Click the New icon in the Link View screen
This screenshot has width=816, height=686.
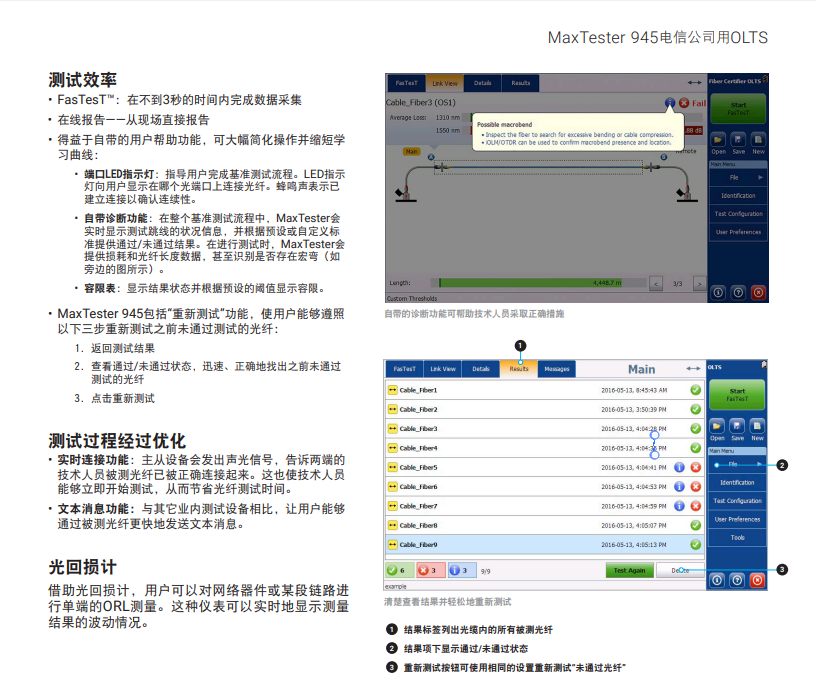758,140
